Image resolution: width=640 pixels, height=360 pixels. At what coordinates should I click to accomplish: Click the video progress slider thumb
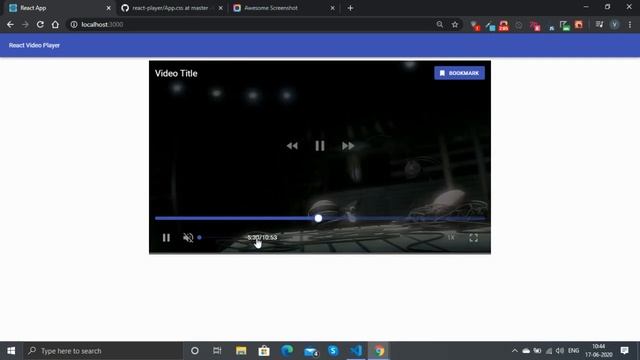pos(318,218)
